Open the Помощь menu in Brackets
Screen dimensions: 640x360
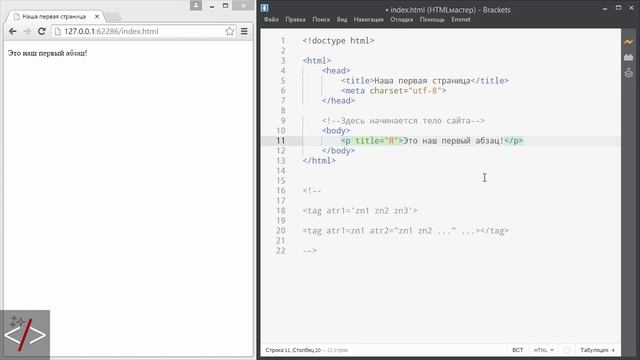(432, 20)
